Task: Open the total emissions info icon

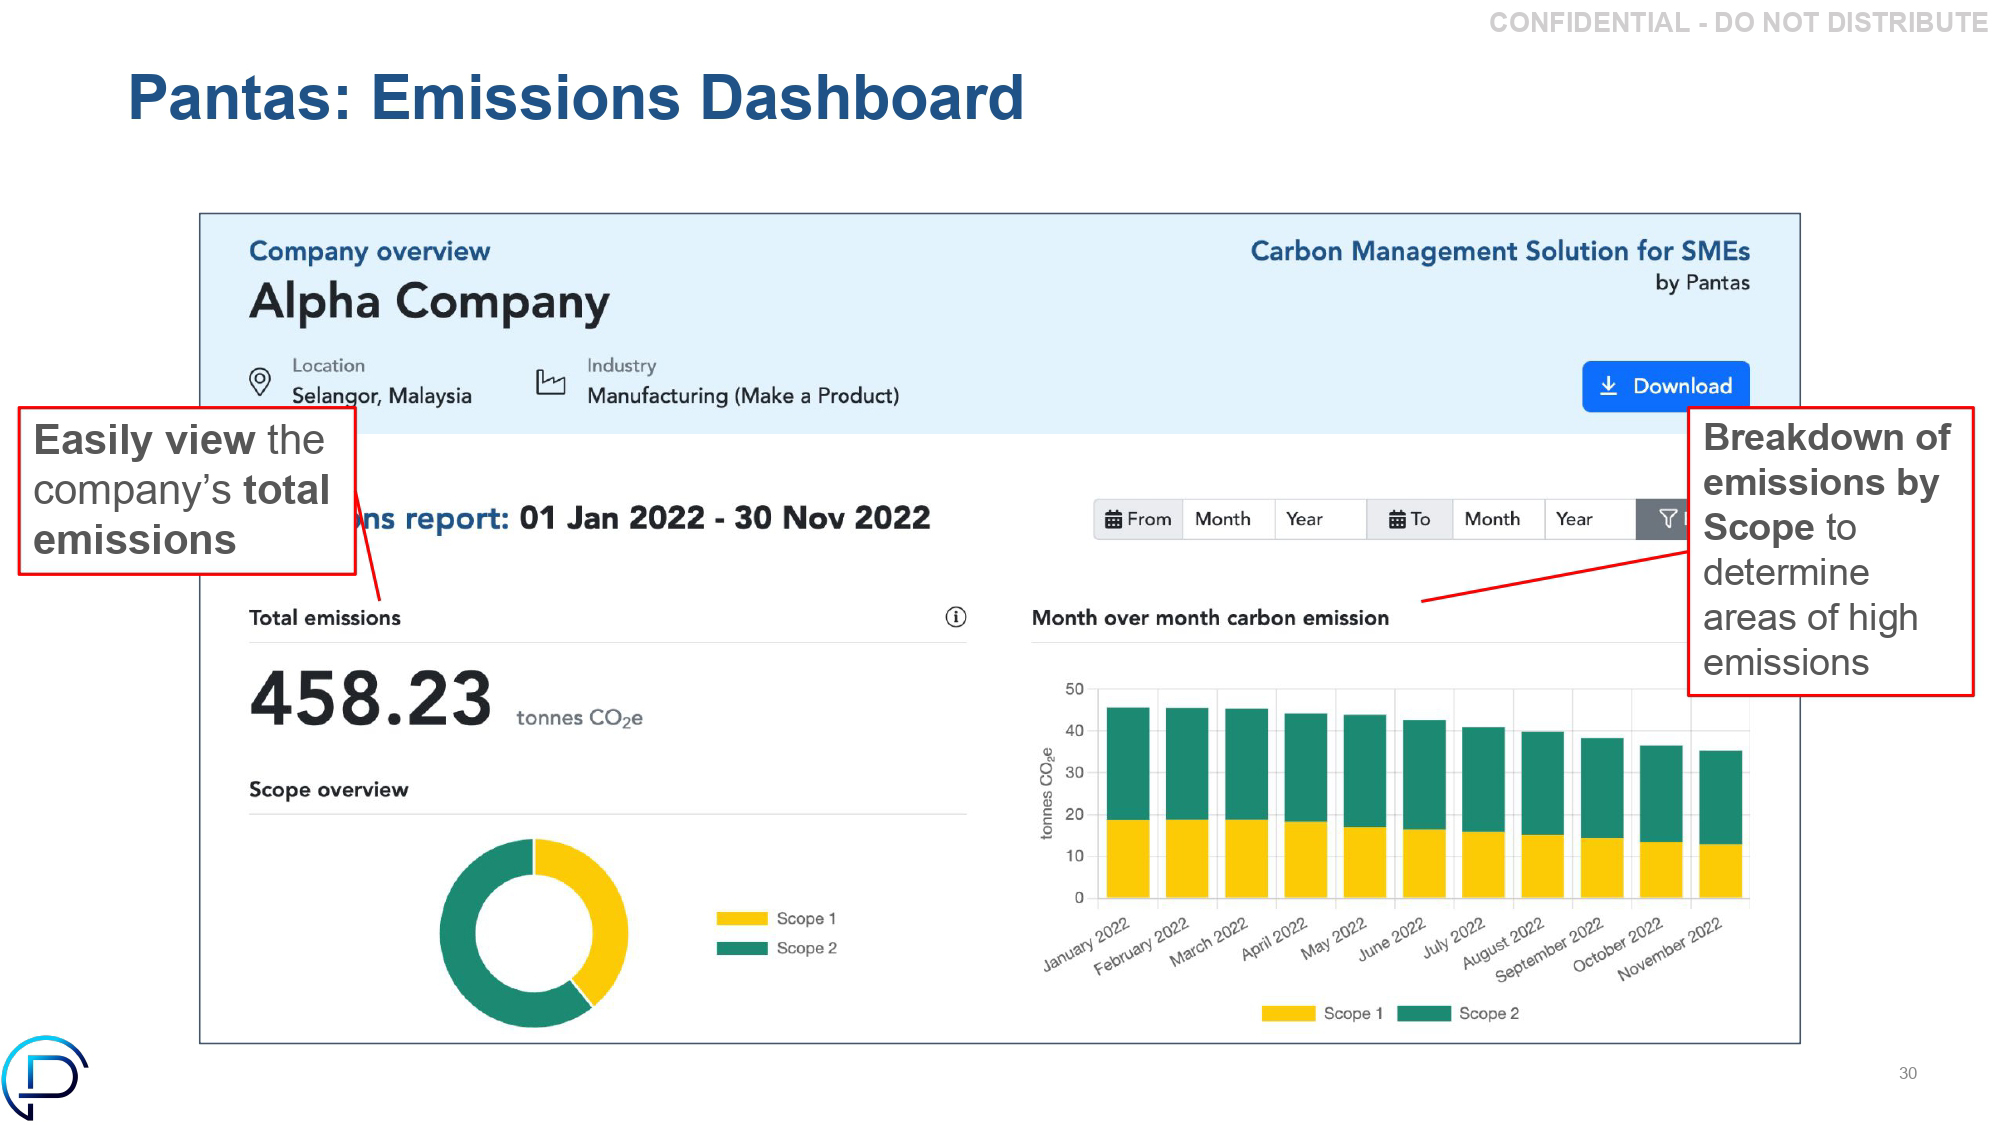Action: [956, 617]
